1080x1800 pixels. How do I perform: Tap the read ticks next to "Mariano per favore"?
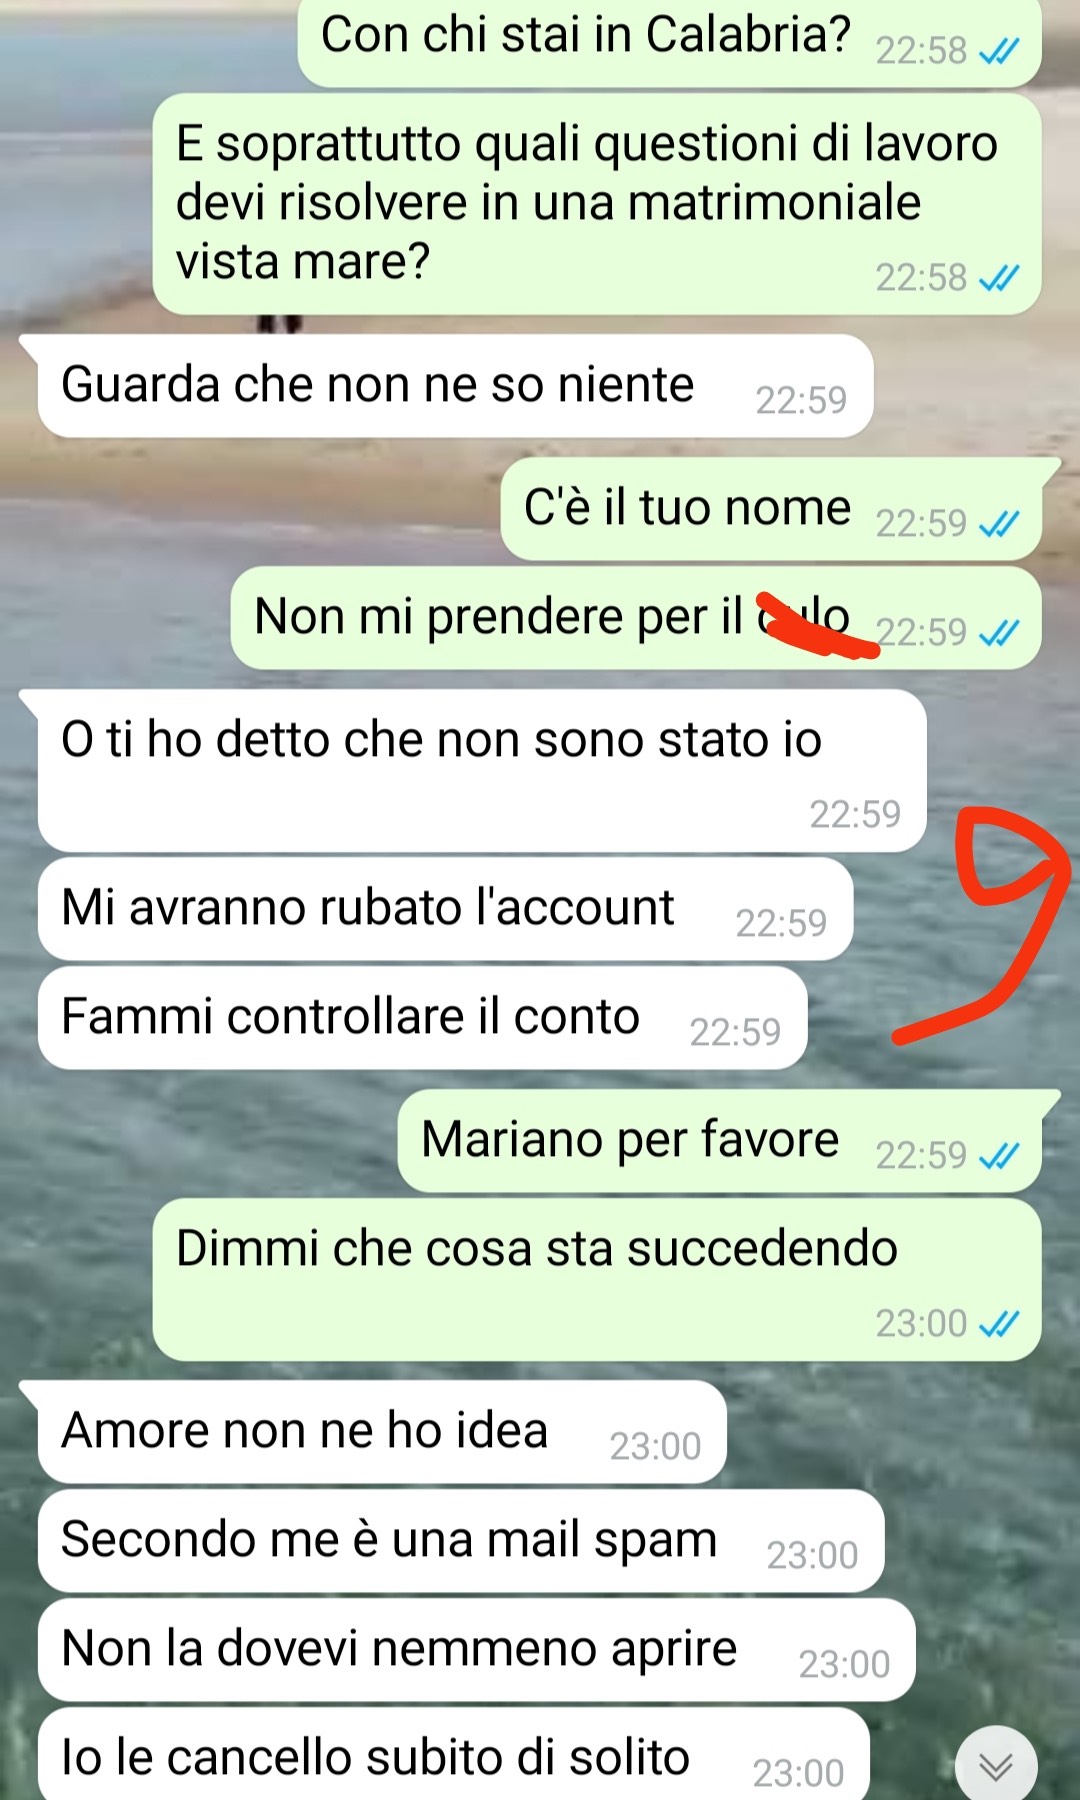click(x=999, y=1156)
